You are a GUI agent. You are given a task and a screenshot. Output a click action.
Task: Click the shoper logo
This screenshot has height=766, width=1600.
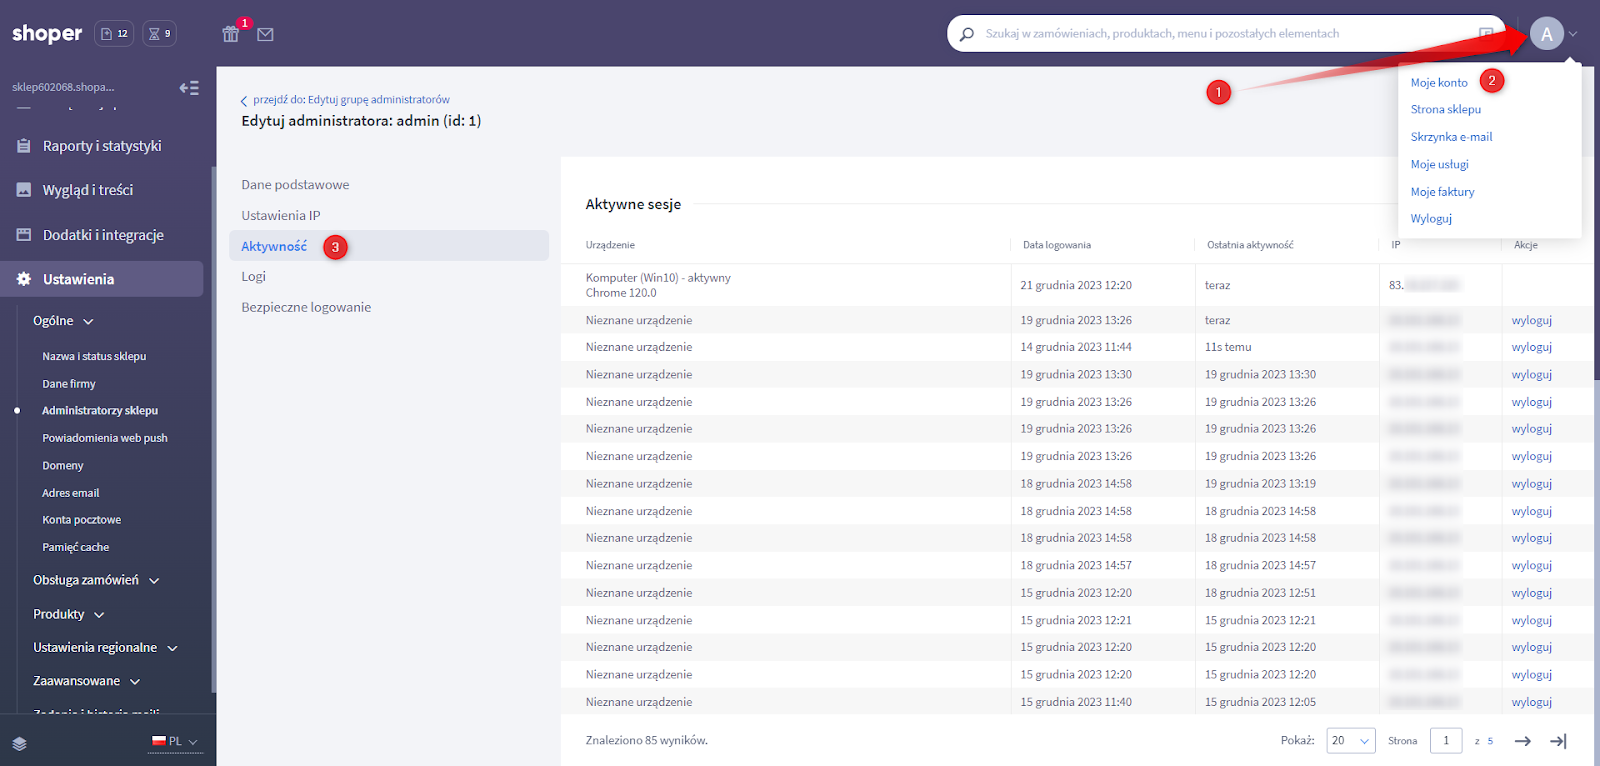[x=47, y=34]
